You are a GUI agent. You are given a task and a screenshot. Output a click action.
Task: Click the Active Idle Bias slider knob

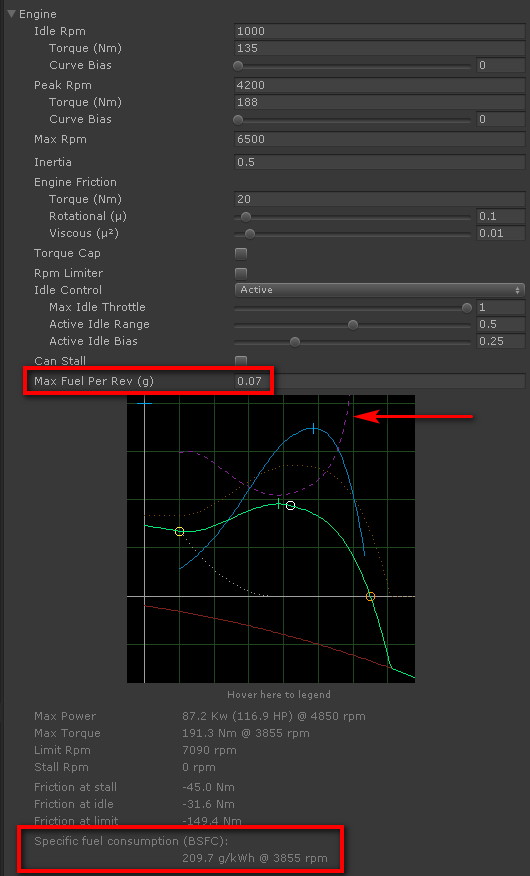point(295,341)
